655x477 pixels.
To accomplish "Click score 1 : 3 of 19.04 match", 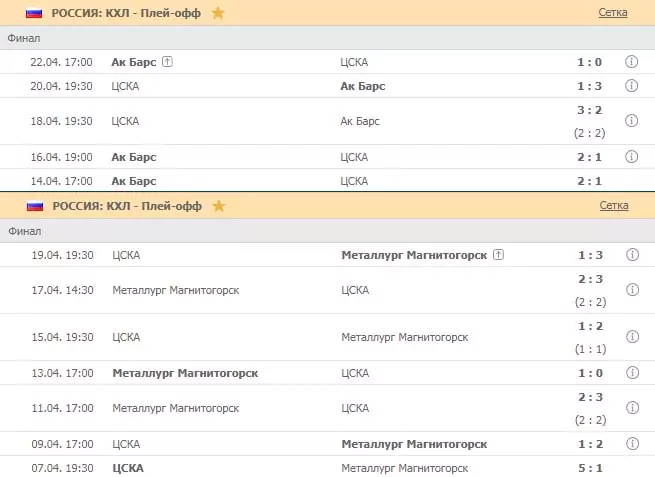I will tap(591, 255).
